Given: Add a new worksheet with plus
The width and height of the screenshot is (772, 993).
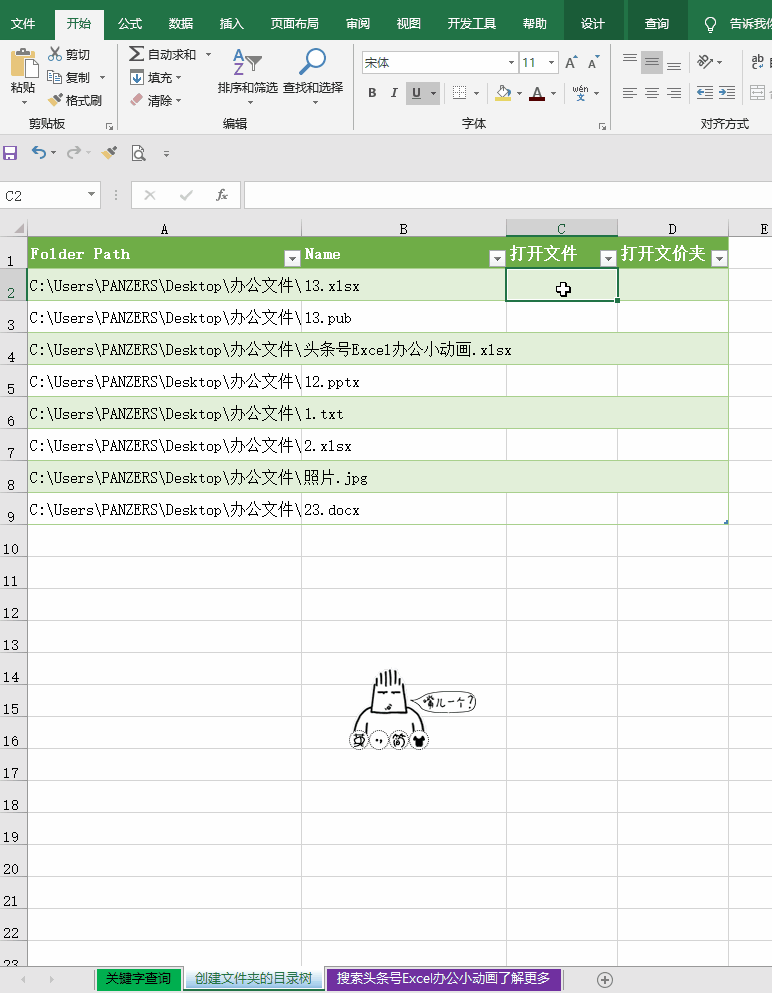Looking at the screenshot, I should click(605, 980).
